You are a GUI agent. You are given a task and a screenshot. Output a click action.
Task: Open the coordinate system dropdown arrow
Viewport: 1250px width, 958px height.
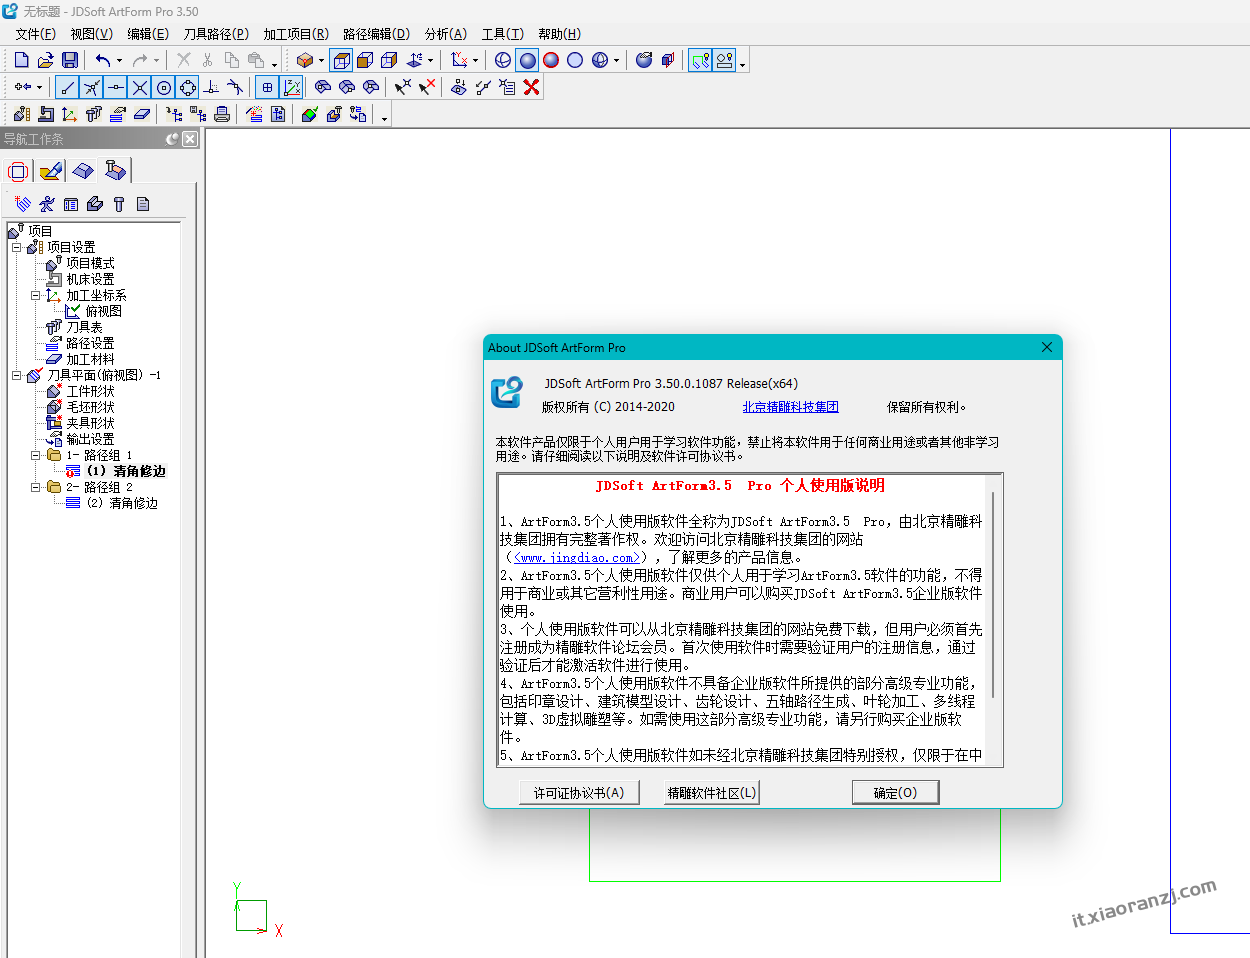(475, 60)
